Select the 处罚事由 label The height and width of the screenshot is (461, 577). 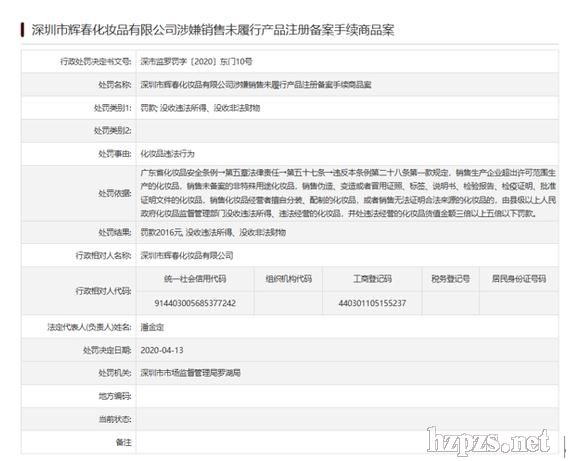click(x=114, y=154)
